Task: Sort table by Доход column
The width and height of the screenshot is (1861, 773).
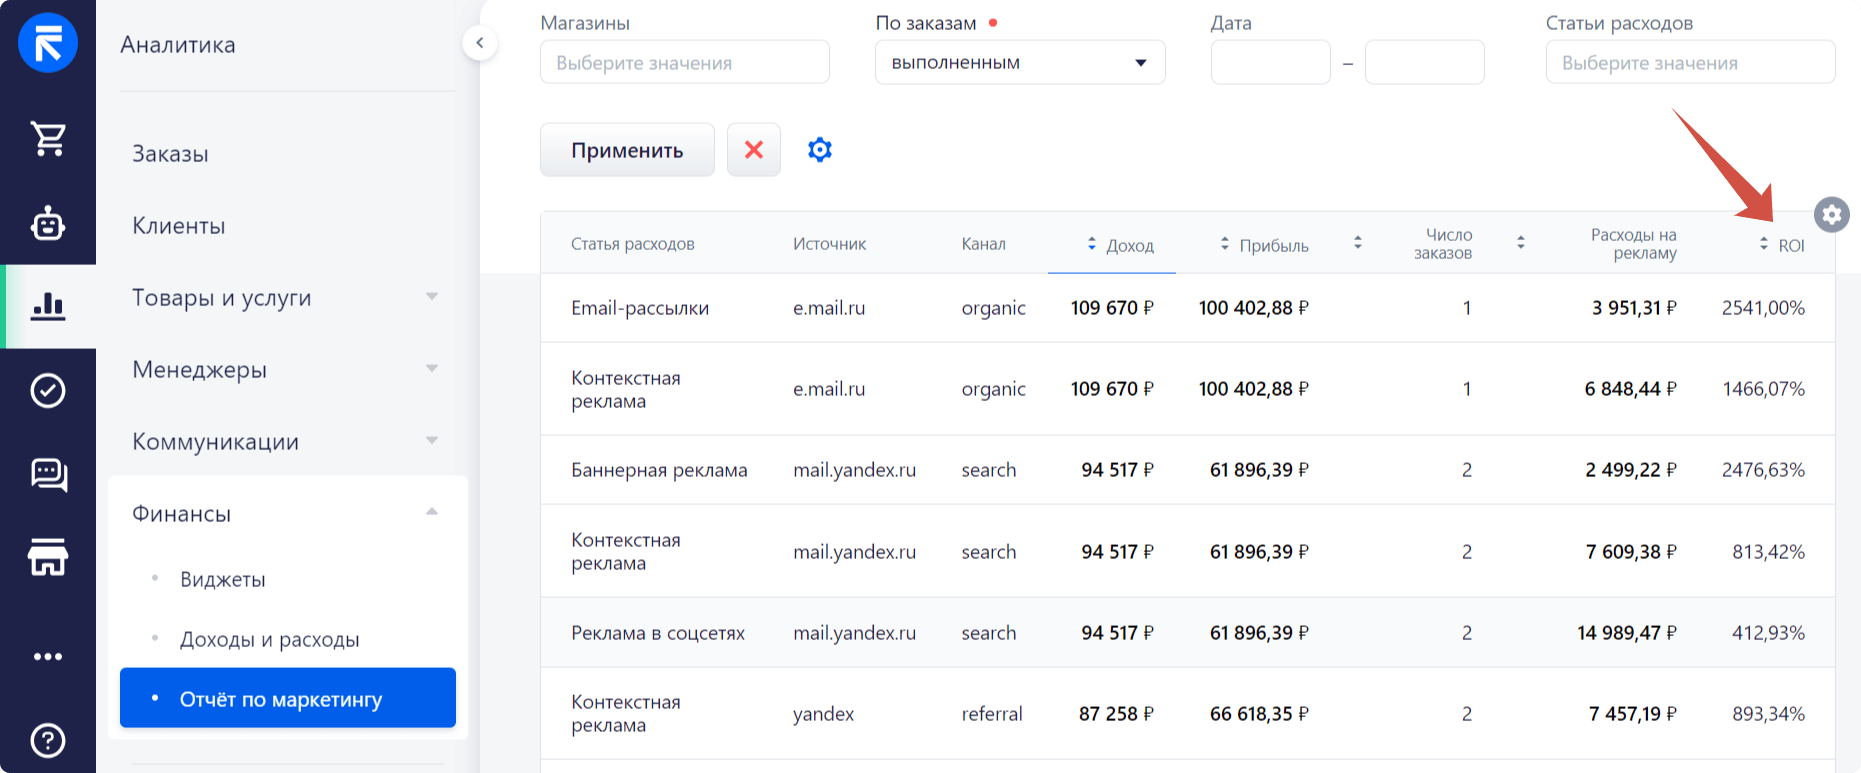Action: pos(1120,245)
